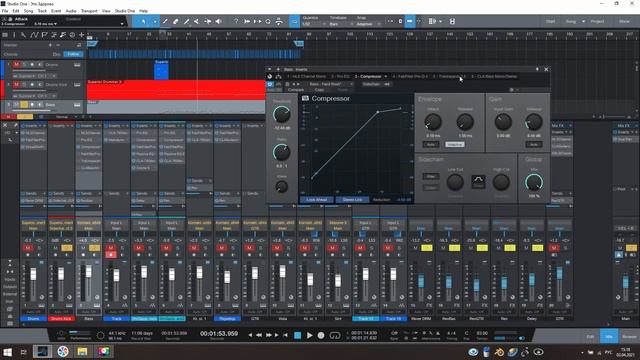Mute the Drums Kick track in arrangement
The width and height of the screenshot is (640, 360).
(16, 84)
